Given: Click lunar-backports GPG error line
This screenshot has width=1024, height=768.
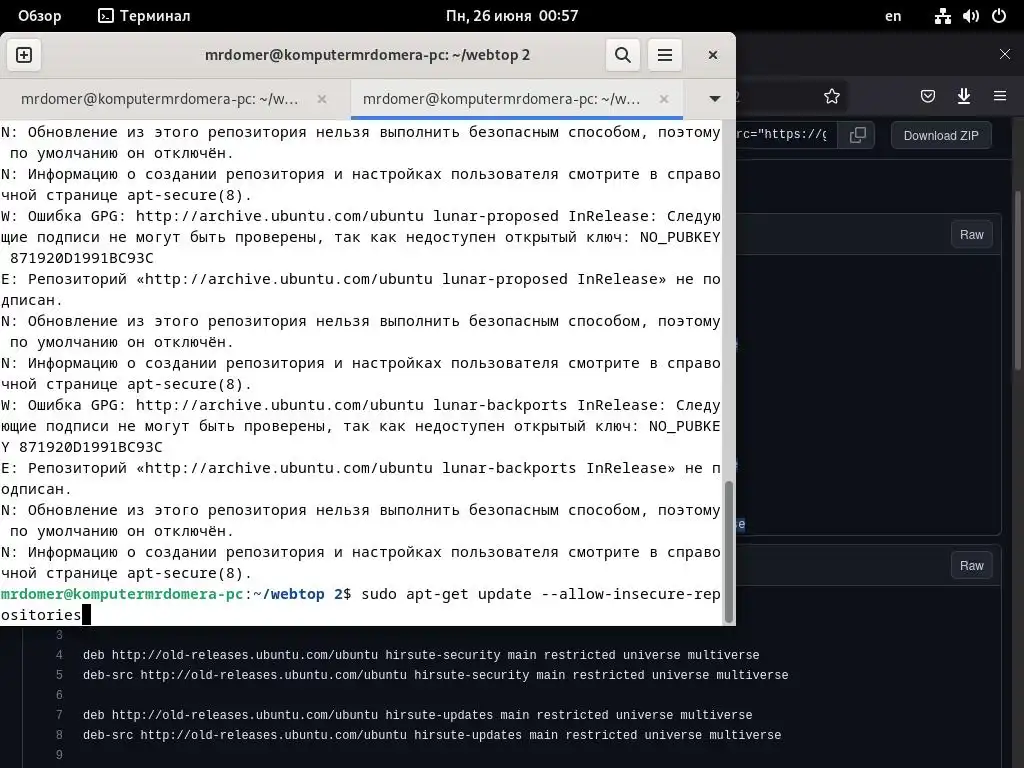Looking at the screenshot, I should coord(360,426).
